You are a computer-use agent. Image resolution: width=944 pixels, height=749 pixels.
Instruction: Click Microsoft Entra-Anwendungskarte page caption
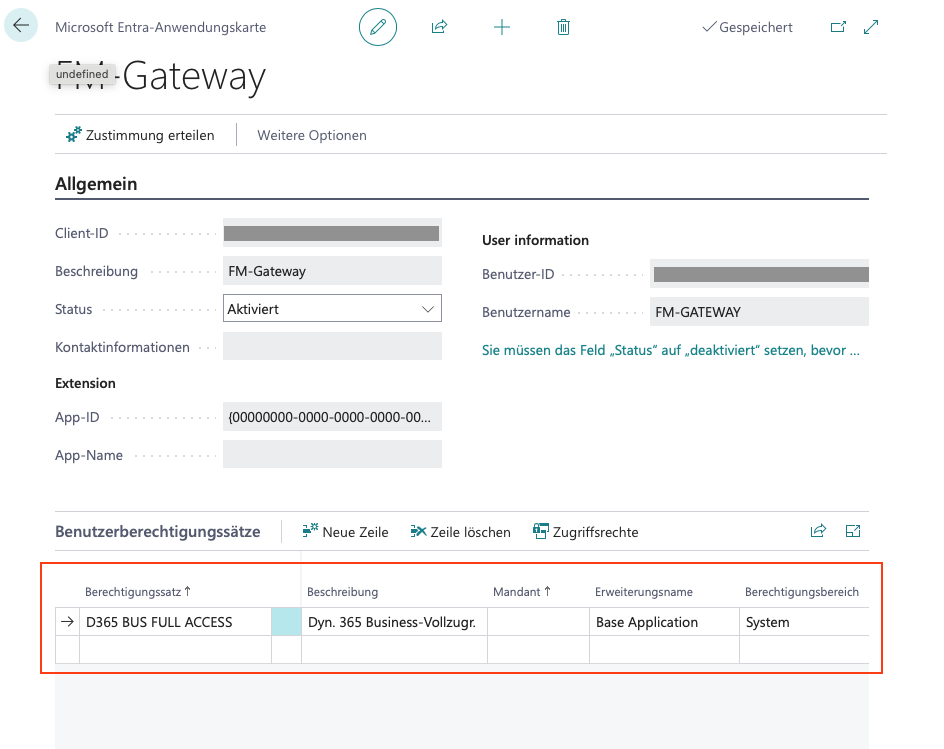161,27
